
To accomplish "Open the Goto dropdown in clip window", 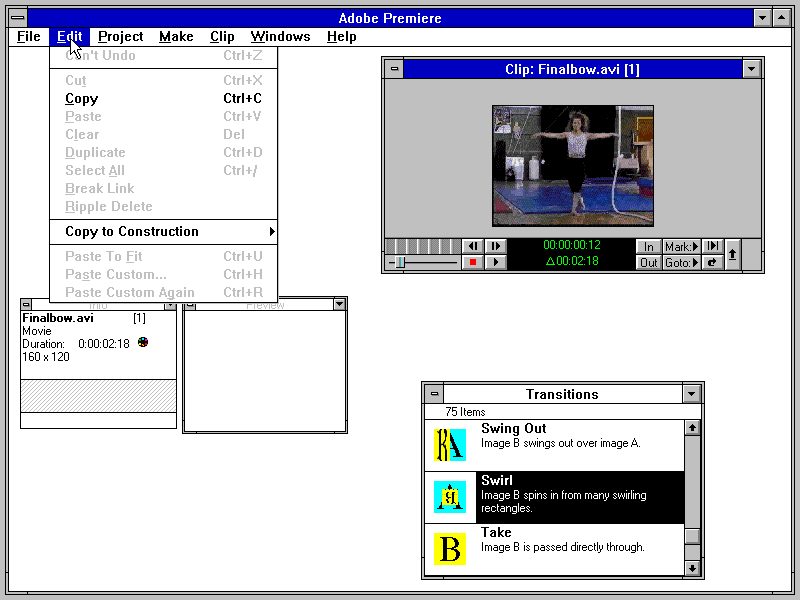I will [681, 263].
